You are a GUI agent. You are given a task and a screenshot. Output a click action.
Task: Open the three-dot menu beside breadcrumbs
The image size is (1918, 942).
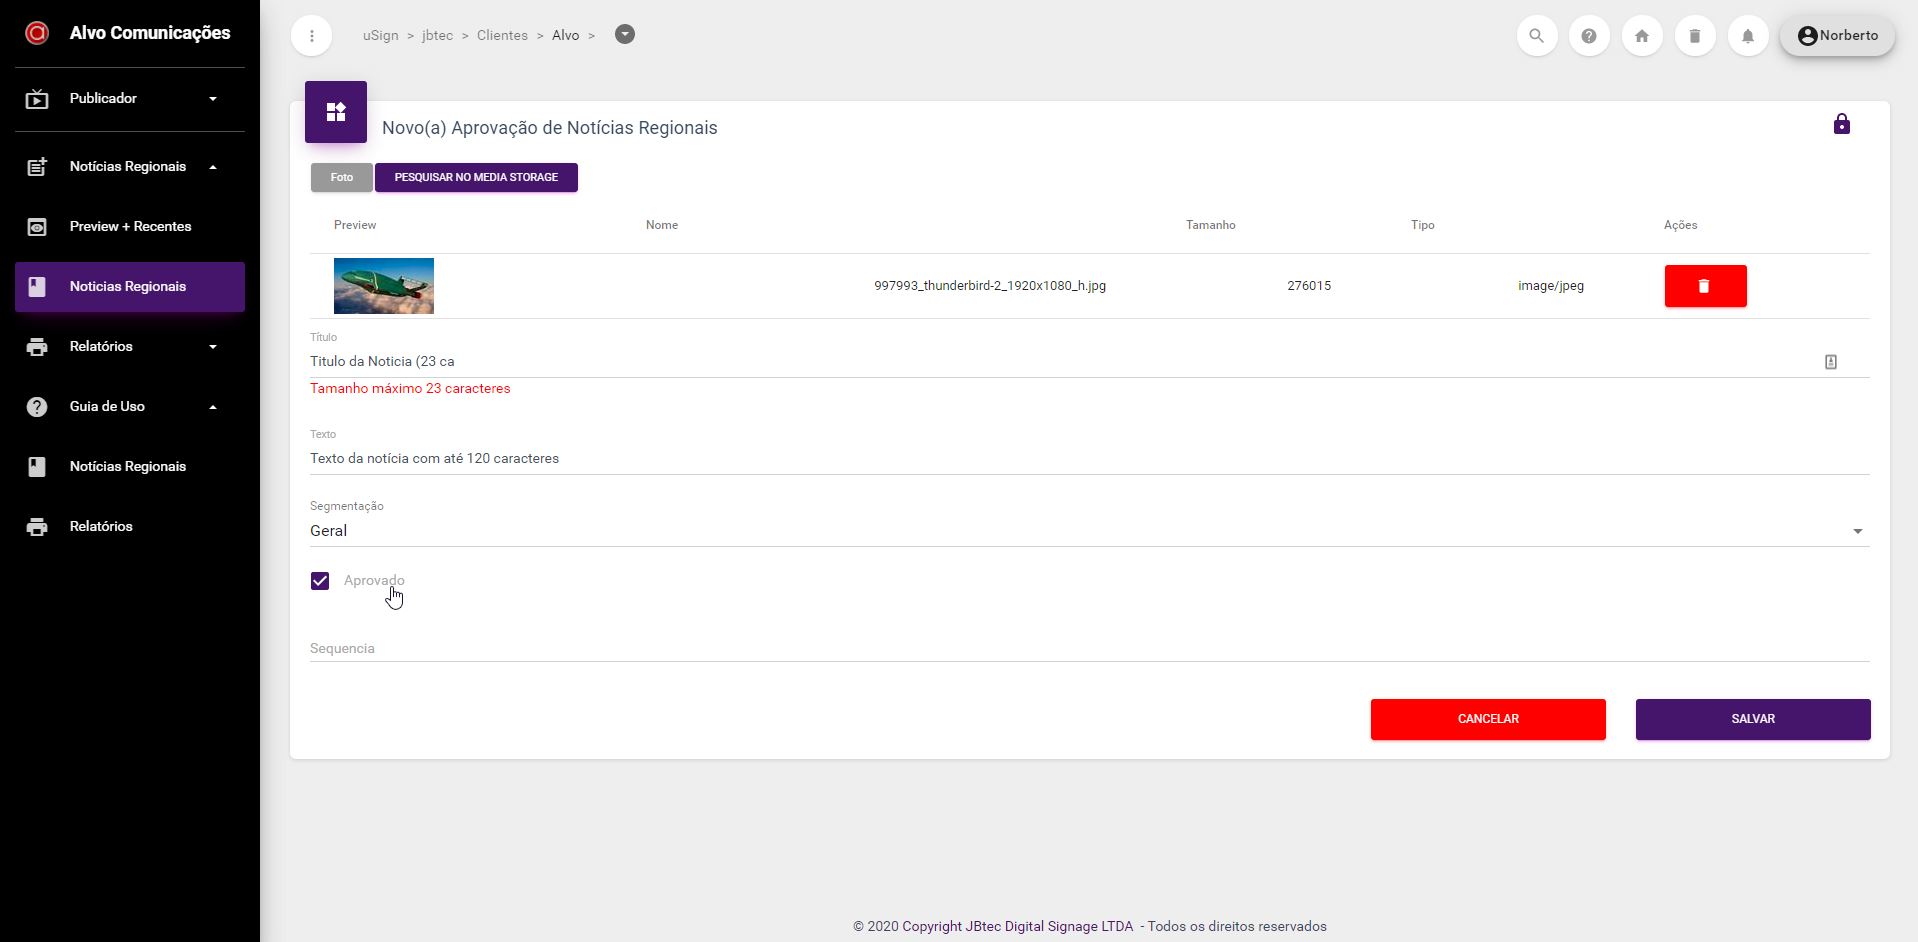[312, 36]
